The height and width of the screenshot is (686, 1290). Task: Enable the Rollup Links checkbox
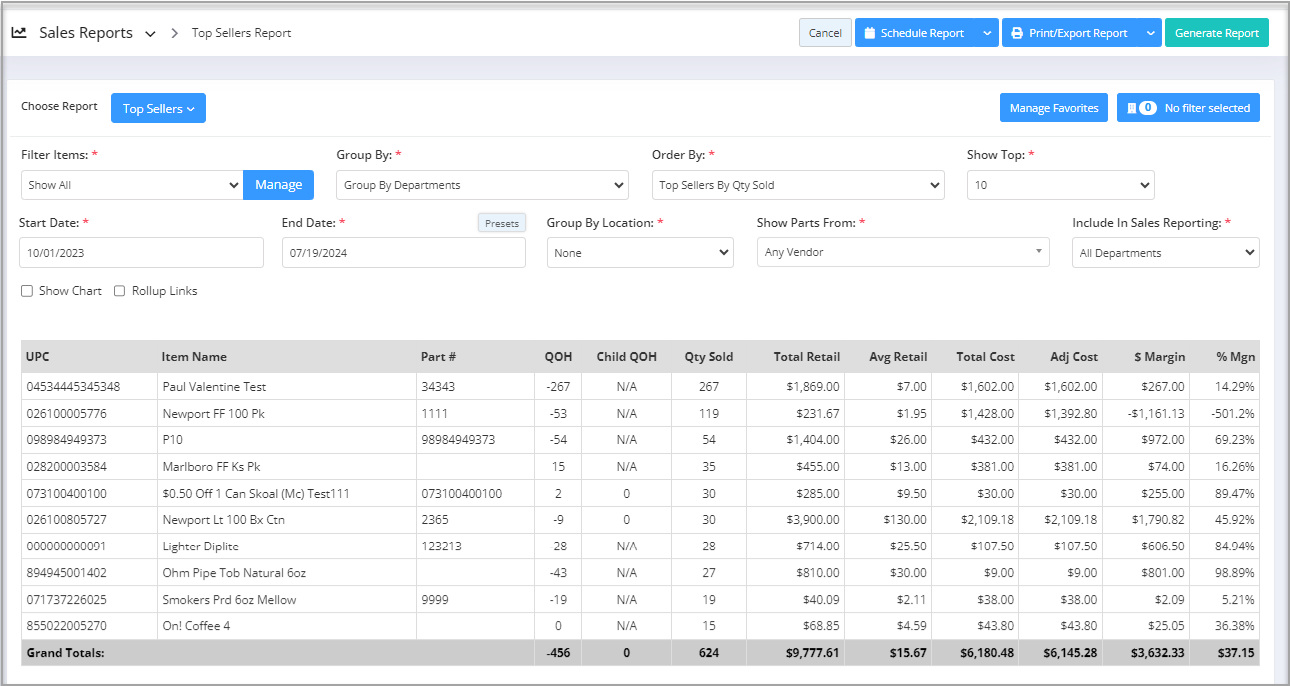point(120,291)
